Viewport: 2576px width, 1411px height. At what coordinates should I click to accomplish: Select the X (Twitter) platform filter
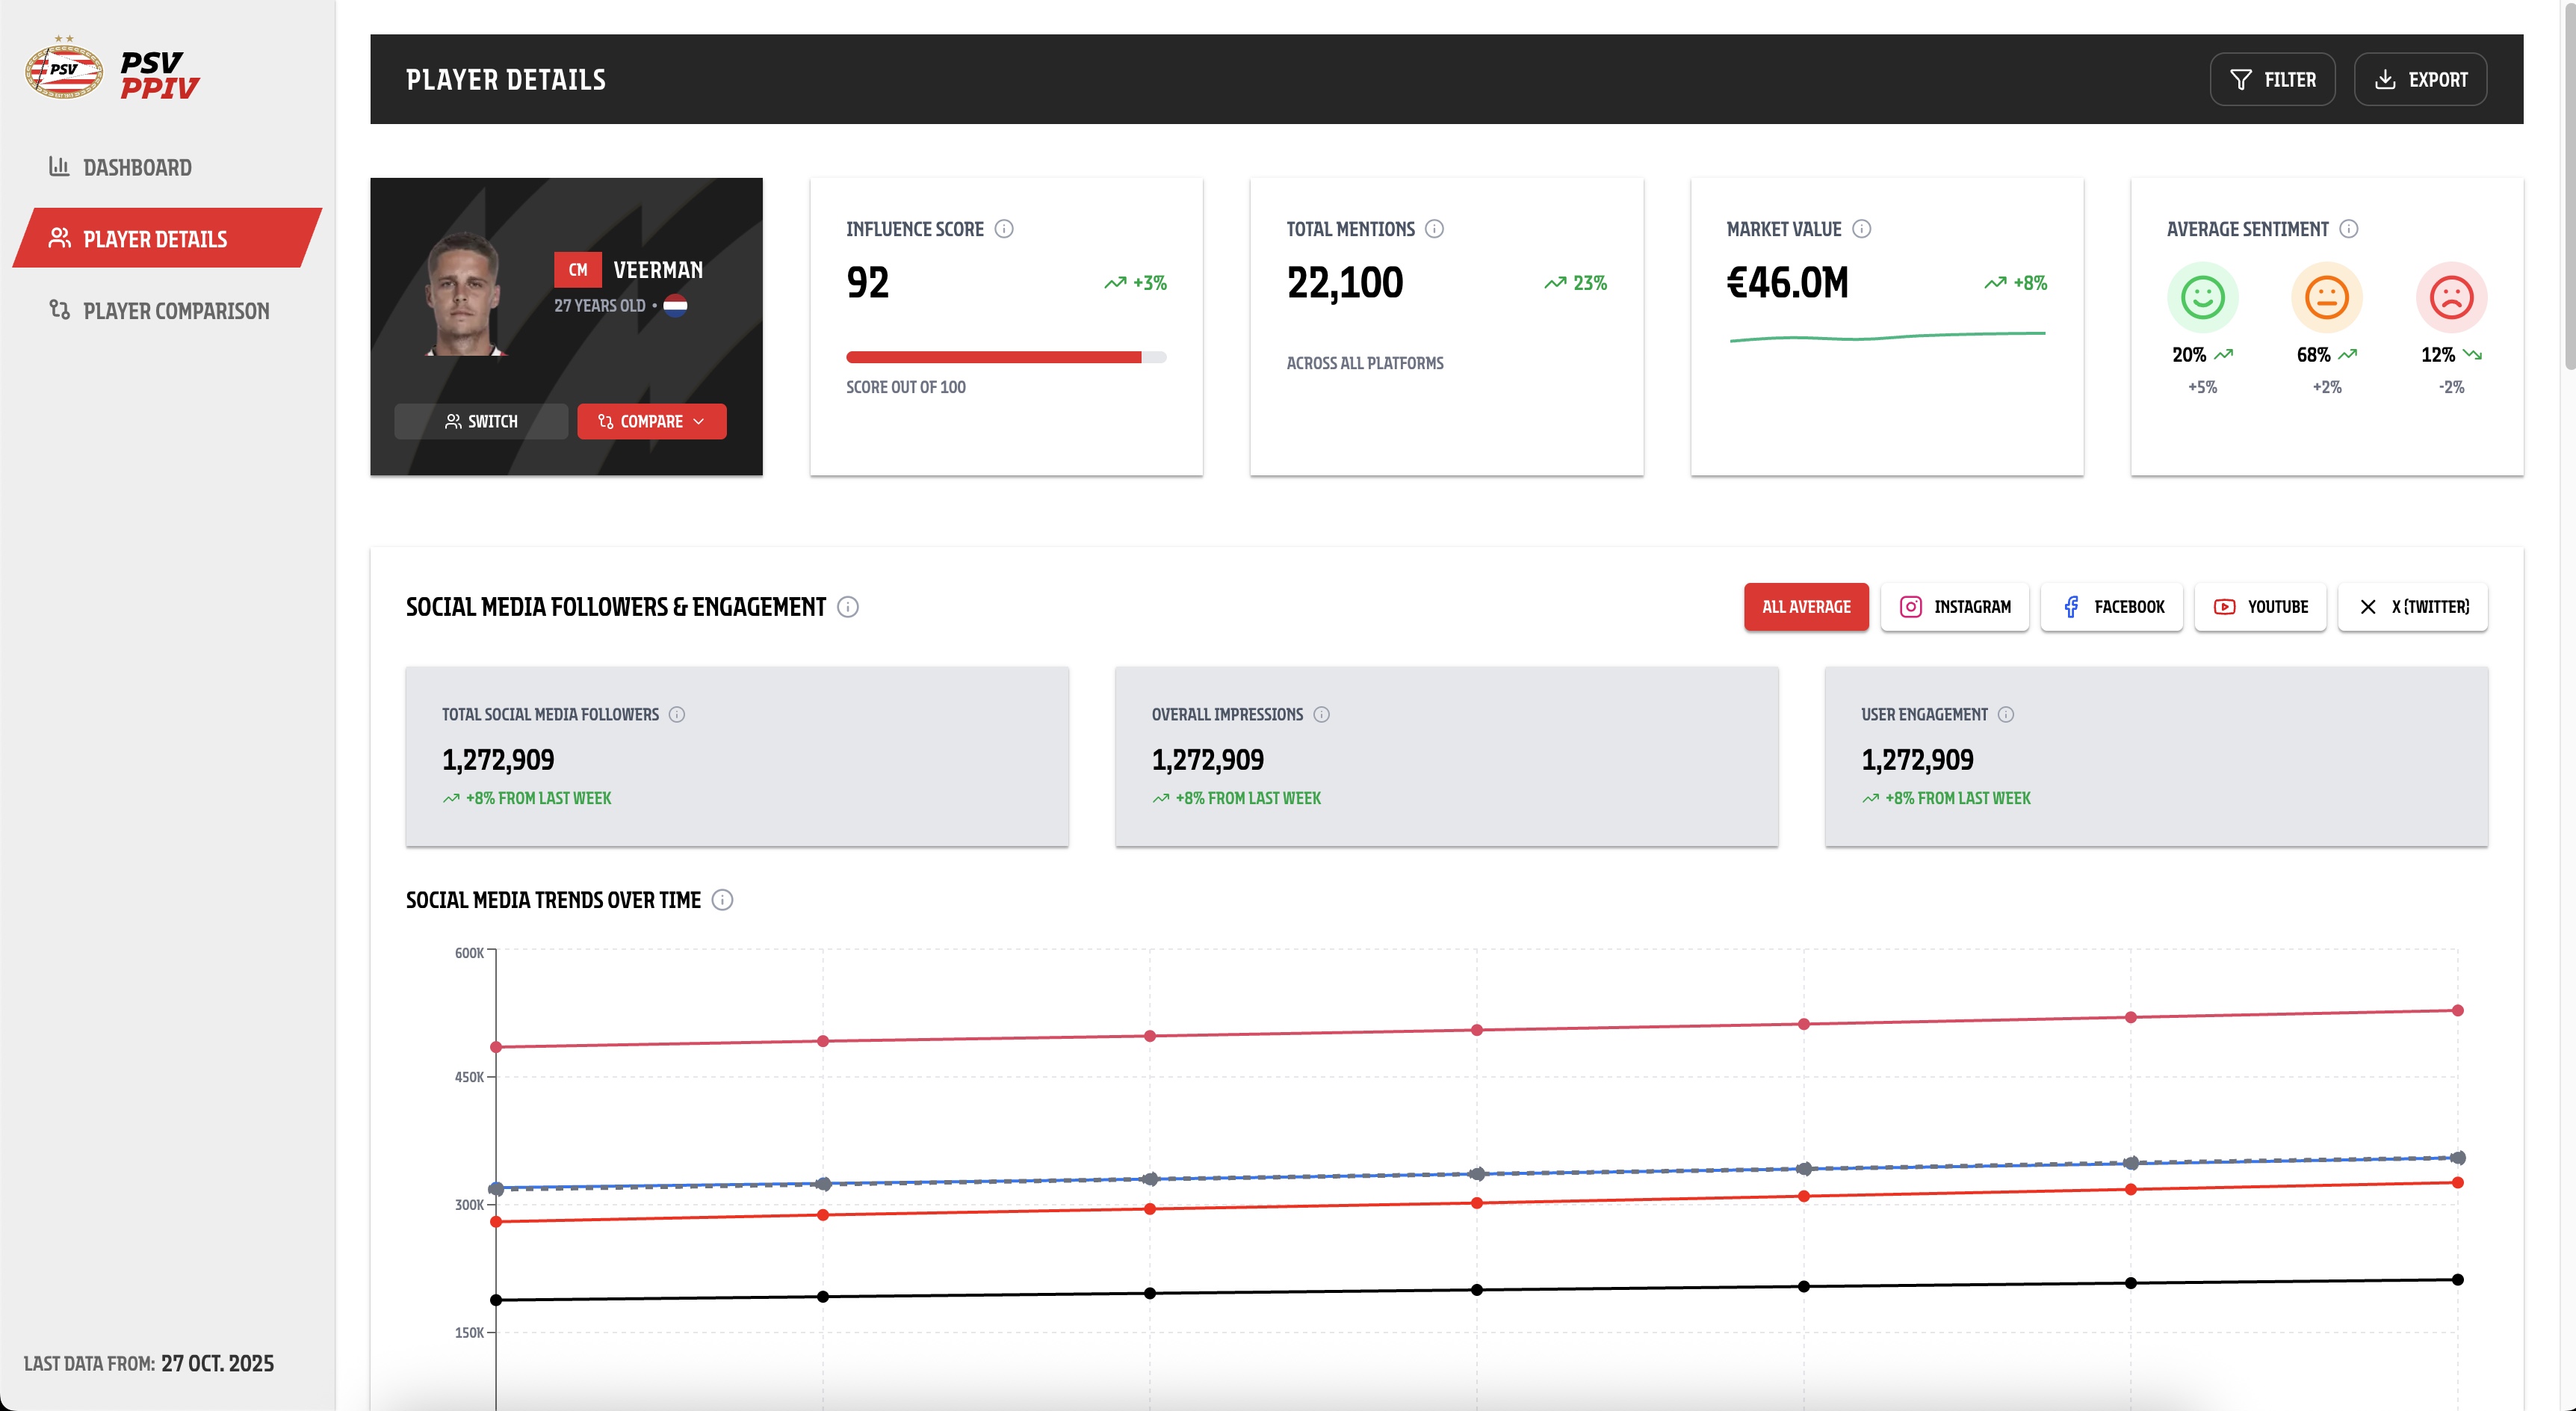pos(2412,607)
